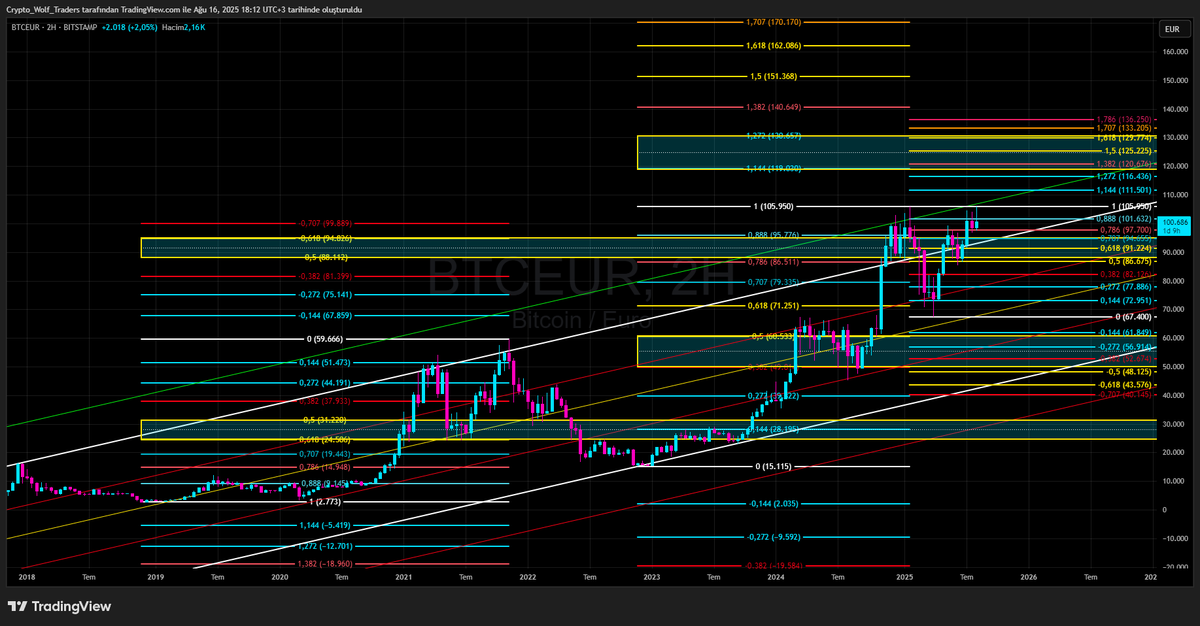Select the -0,382 (81.399) Fibonacci label

(x=325, y=276)
